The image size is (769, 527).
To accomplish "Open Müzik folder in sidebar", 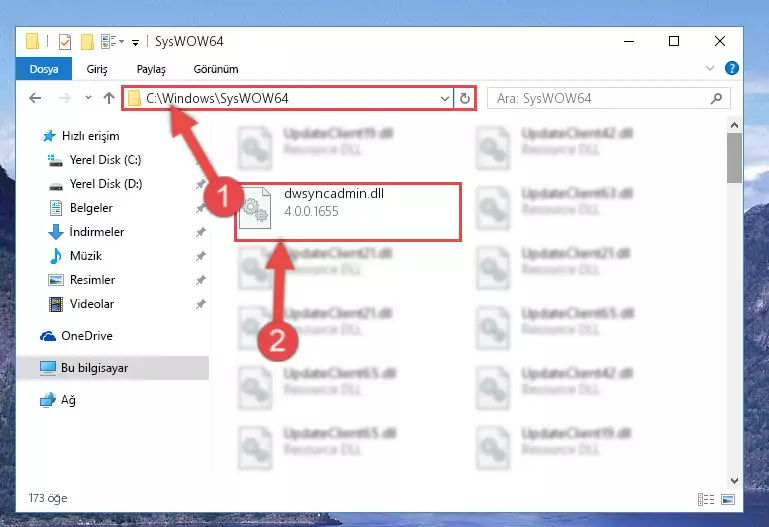I will tap(85, 256).
